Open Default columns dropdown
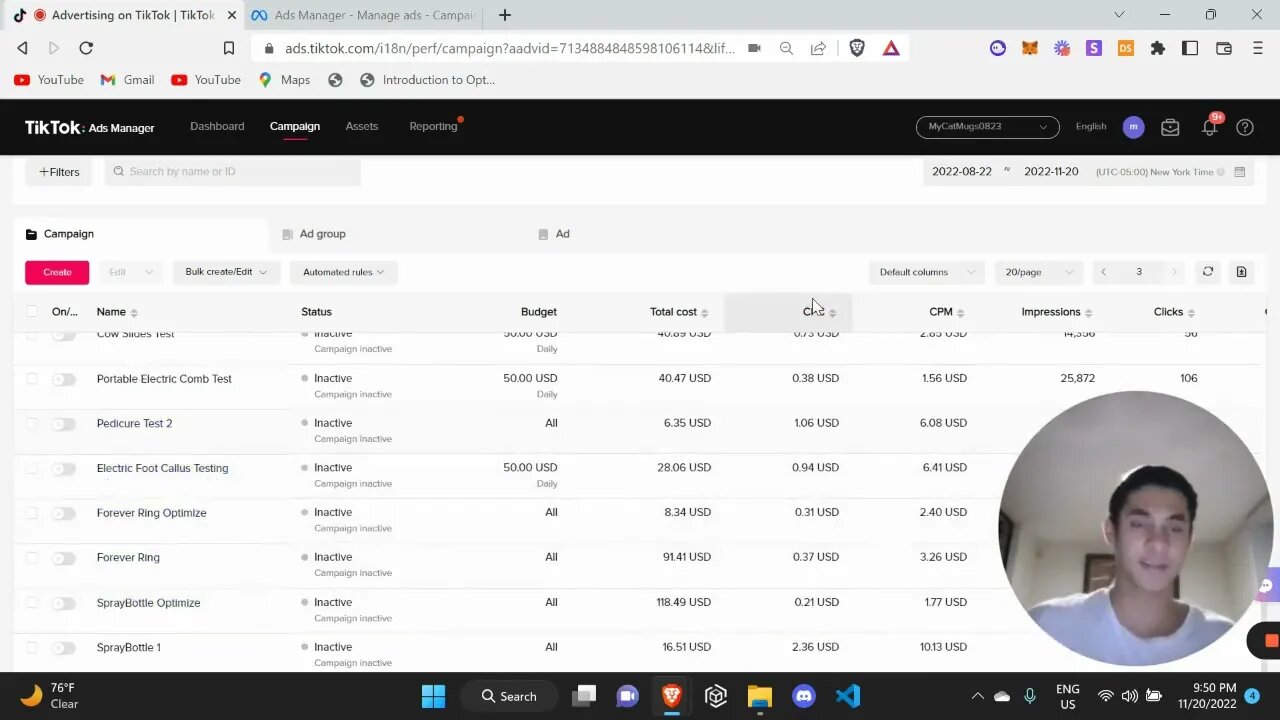1280x720 pixels. coord(927,272)
